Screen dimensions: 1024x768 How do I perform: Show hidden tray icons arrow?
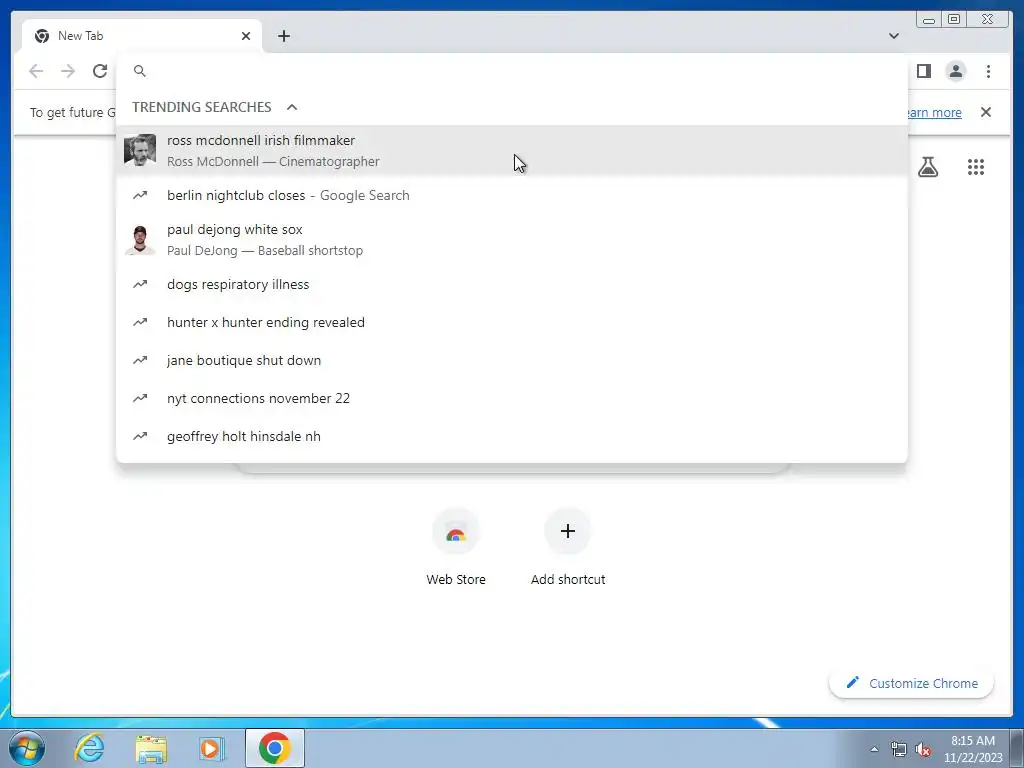(874, 750)
